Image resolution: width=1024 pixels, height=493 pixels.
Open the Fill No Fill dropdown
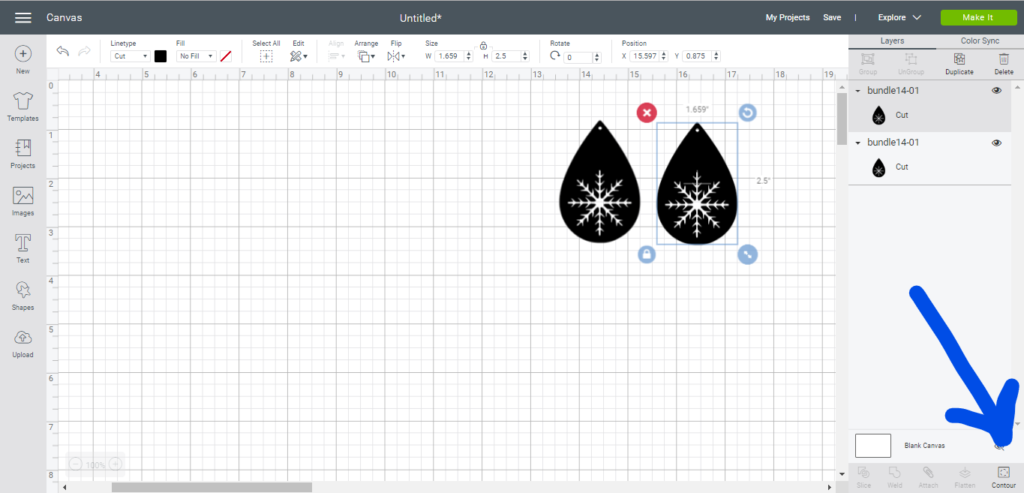click(x=196, y=56)
